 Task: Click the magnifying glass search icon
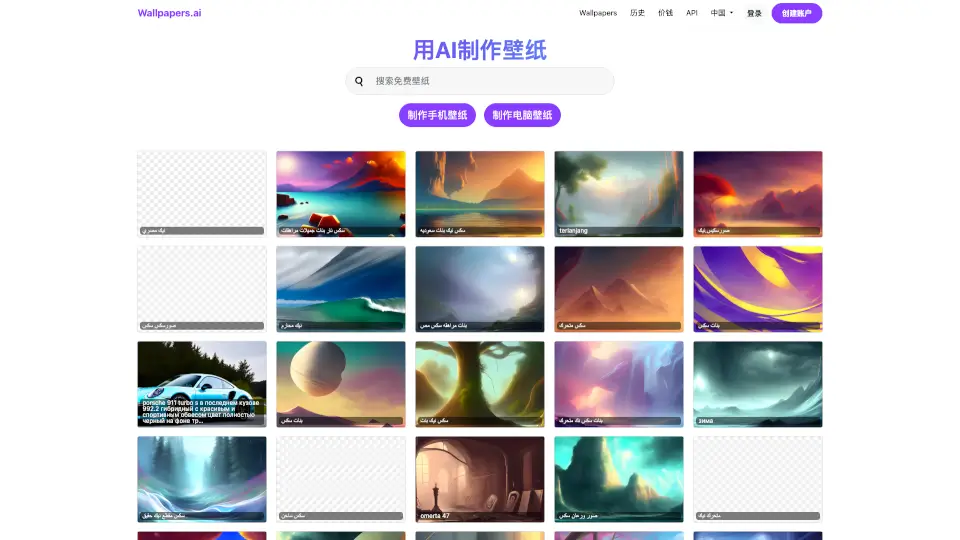point(360,81)
